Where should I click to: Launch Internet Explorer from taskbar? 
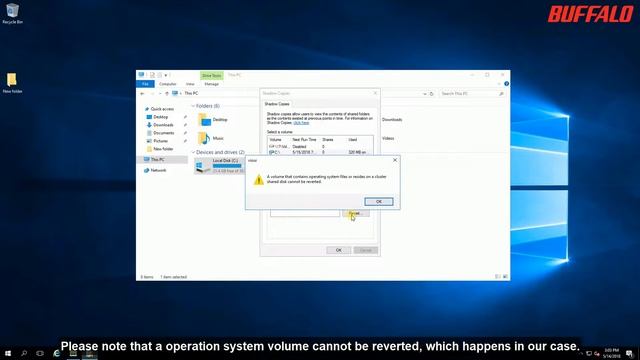tap(56, 353)
